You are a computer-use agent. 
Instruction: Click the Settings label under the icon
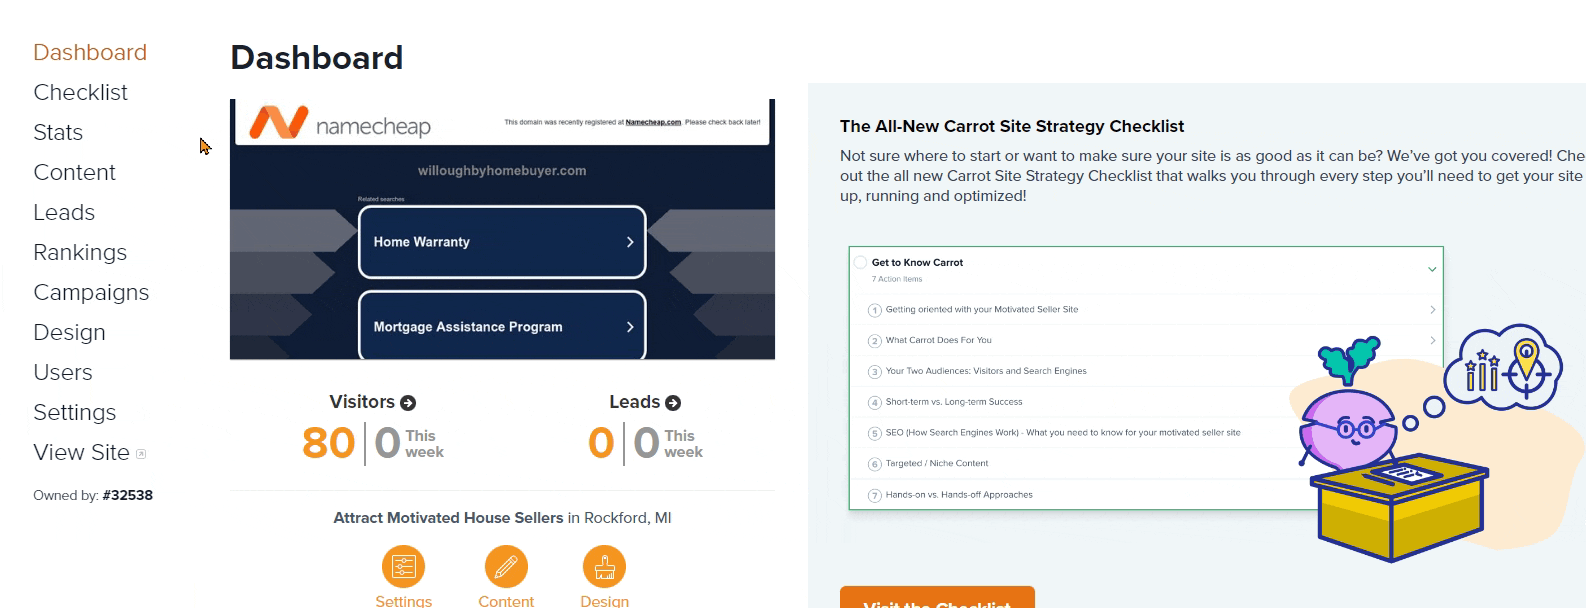pos(403,600)
